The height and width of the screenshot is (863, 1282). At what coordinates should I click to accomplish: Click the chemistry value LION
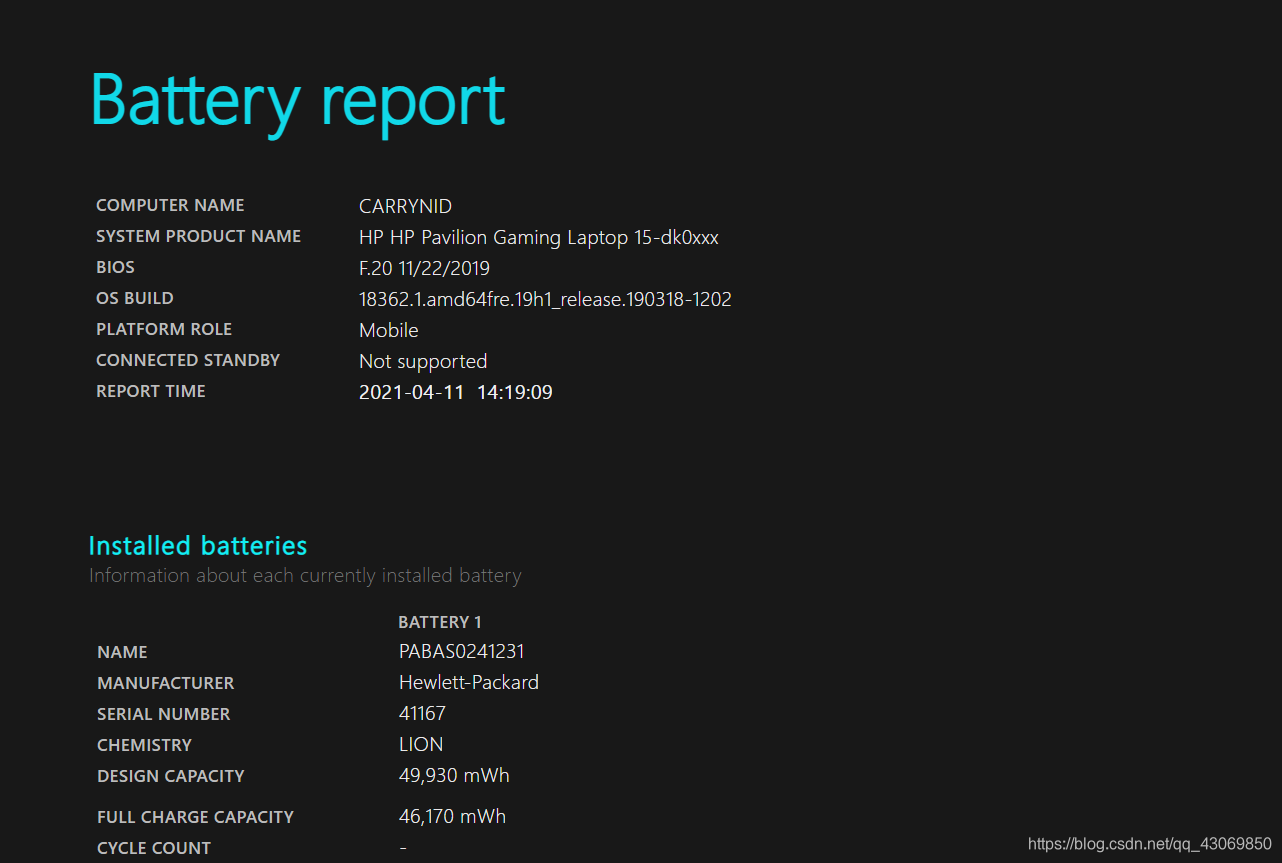[x=421, y=745]
